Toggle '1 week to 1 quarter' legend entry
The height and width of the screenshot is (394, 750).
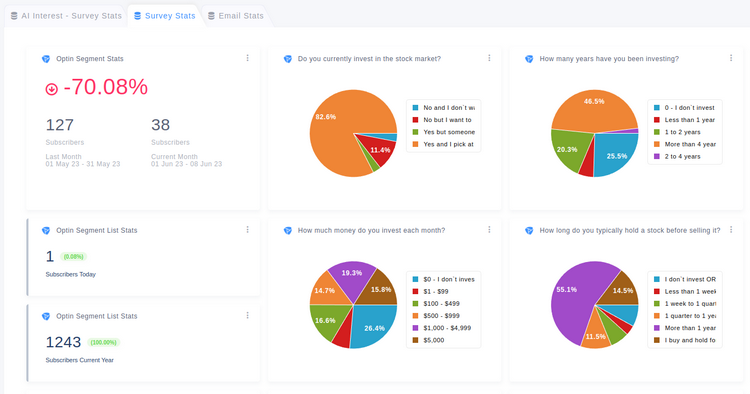point(685,304)
